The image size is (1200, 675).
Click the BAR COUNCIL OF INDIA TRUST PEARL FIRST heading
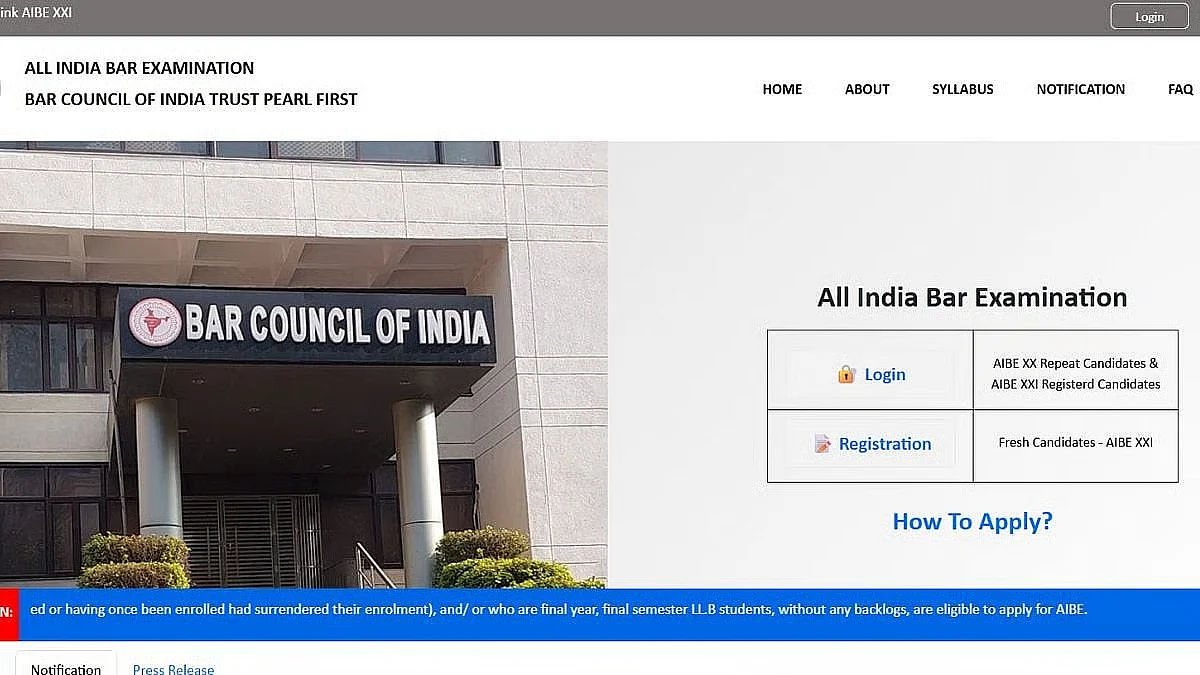(x=191, y=99)
